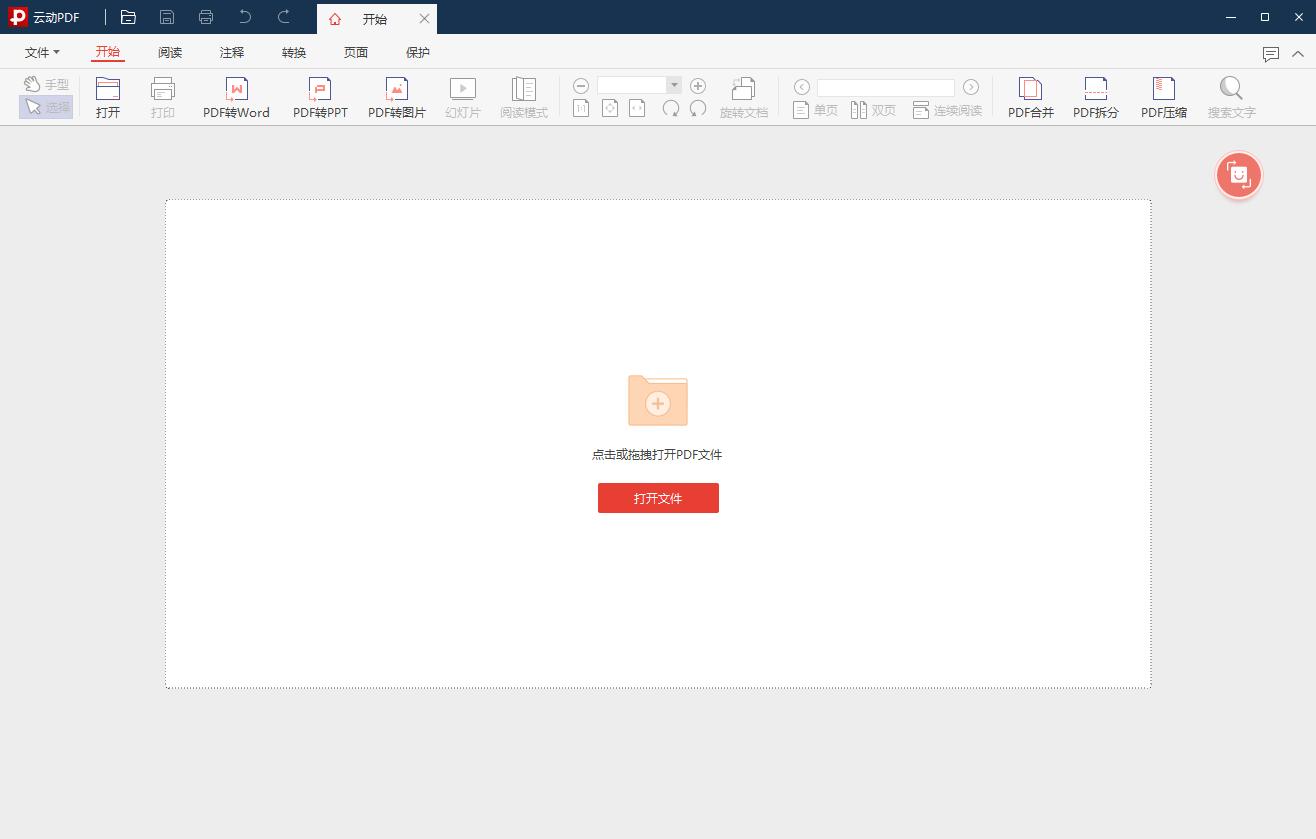Click the floating red assistant button
Screen dimensions: 1316x839
click(x=1239, y=176)
